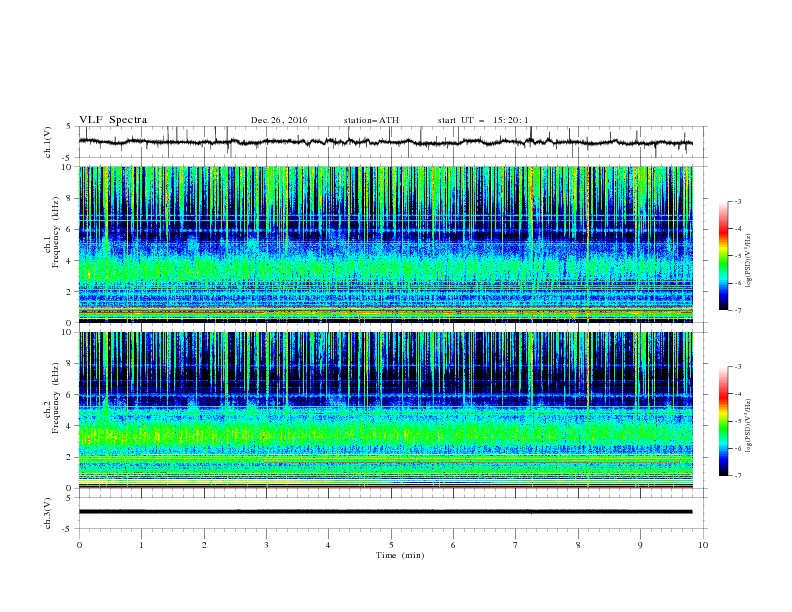Click the 'ch.3(V)' waveform axis label

pos(48,513)
